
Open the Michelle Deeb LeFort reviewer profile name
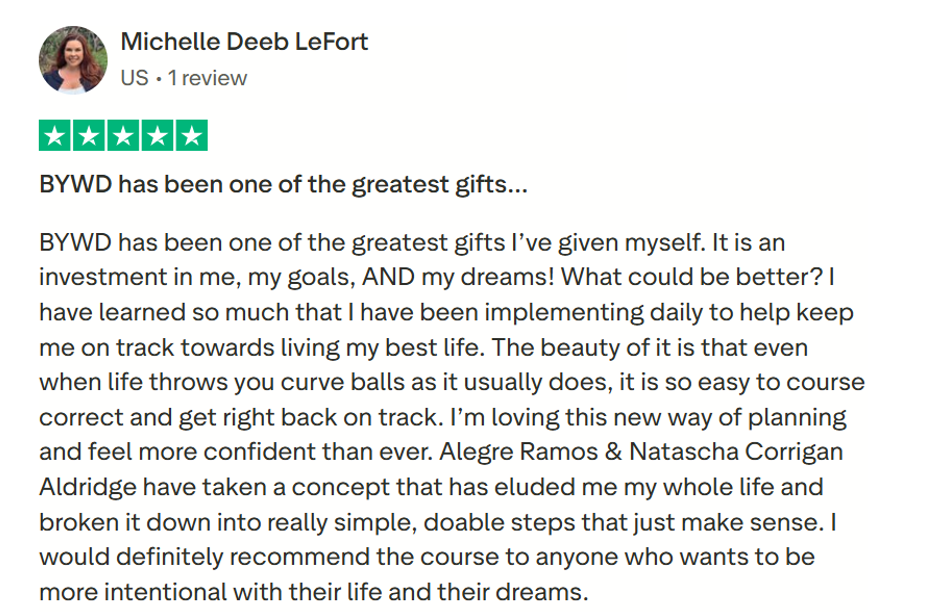click(x=244, y=42)
